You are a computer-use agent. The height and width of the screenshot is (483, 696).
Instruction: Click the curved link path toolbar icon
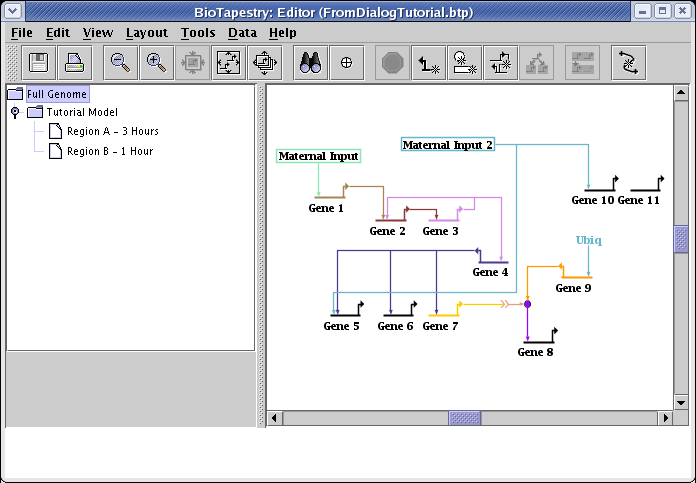(628, 63)
